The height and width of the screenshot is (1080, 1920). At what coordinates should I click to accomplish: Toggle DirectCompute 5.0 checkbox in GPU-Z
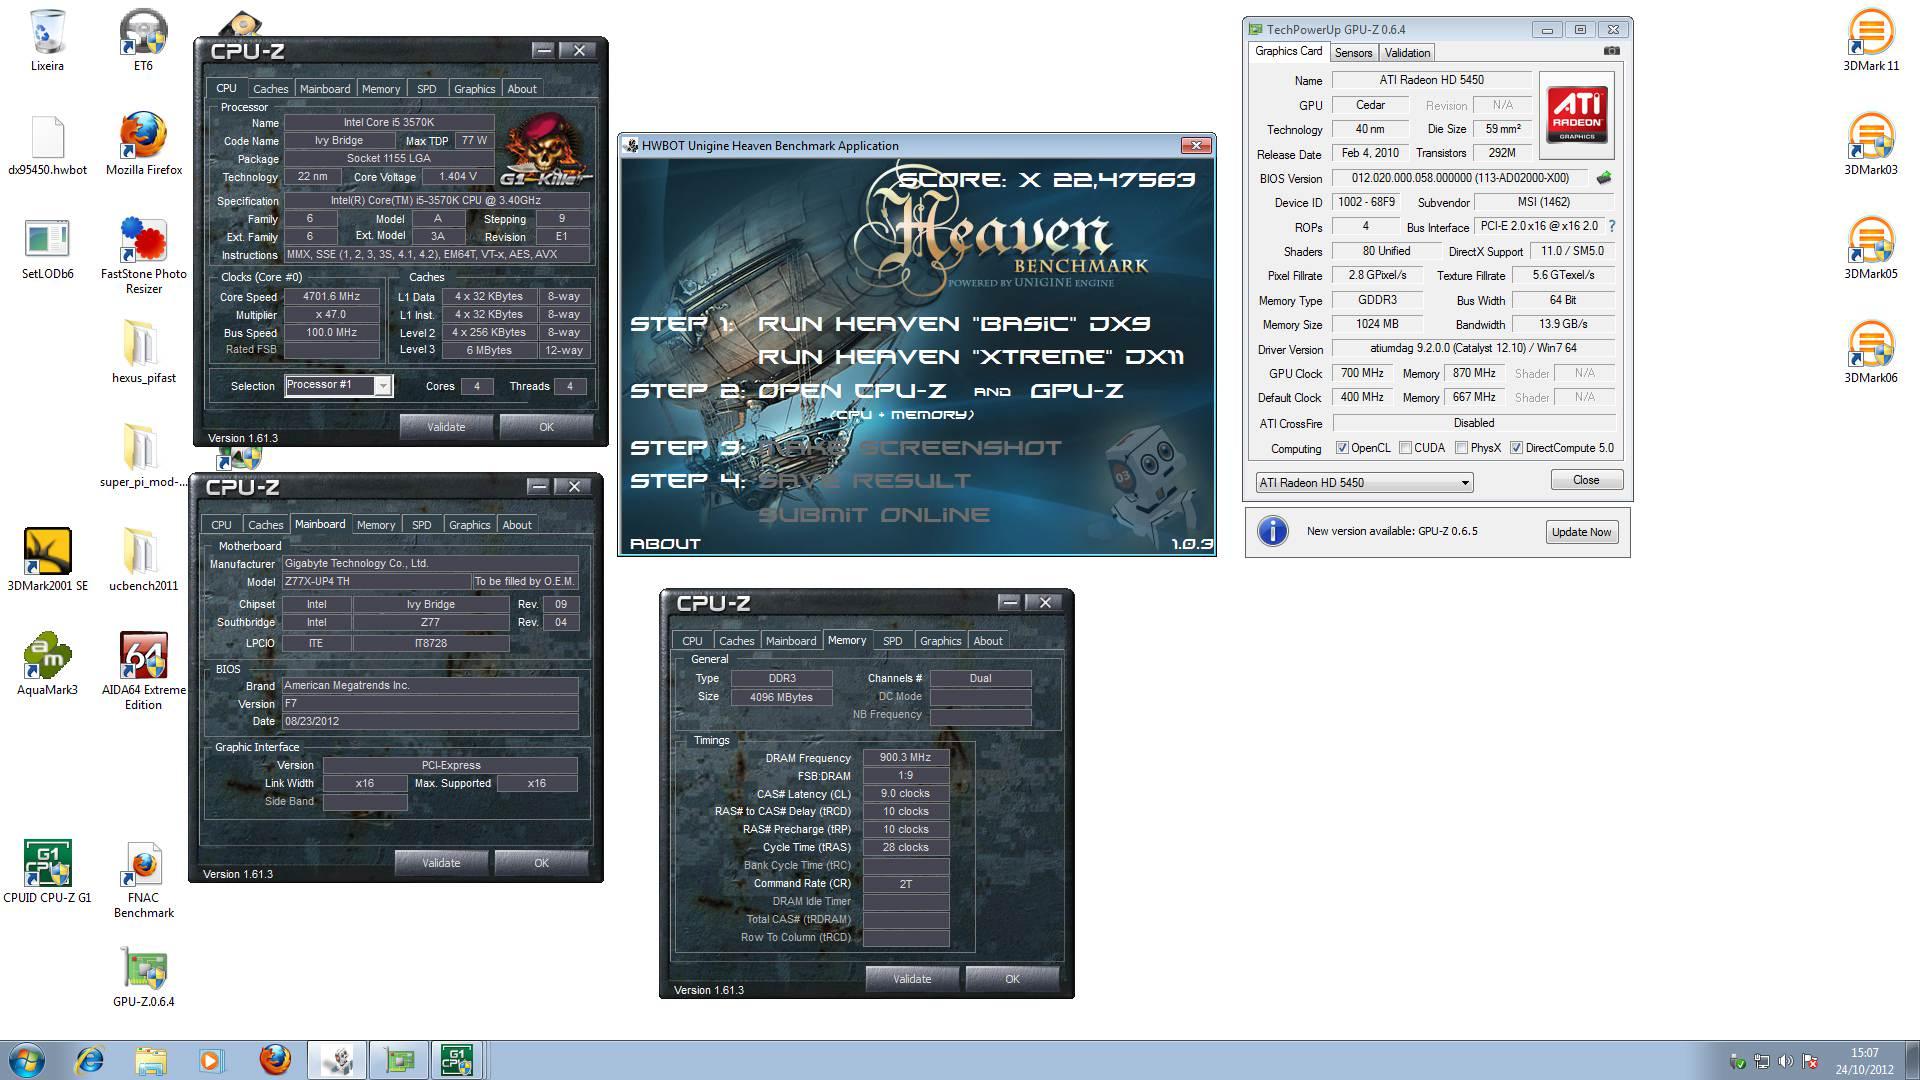1516,448
